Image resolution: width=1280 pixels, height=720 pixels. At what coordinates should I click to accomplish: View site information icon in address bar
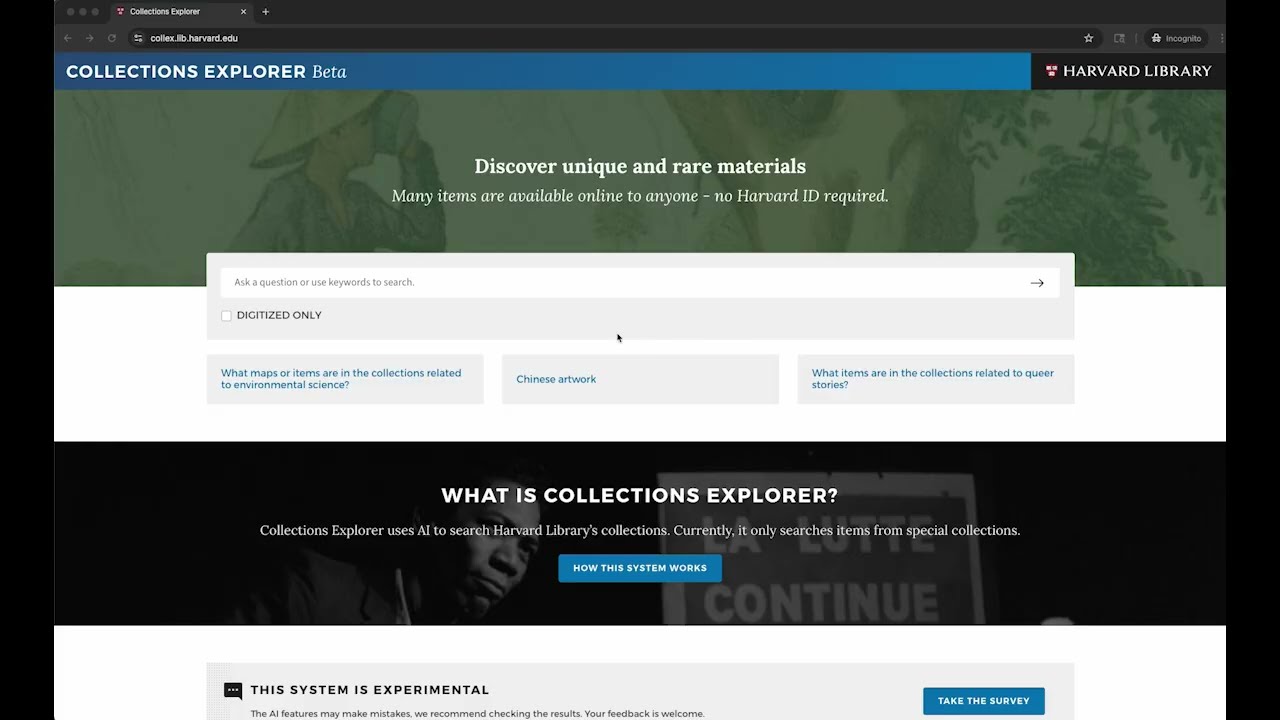click(138, 38)
